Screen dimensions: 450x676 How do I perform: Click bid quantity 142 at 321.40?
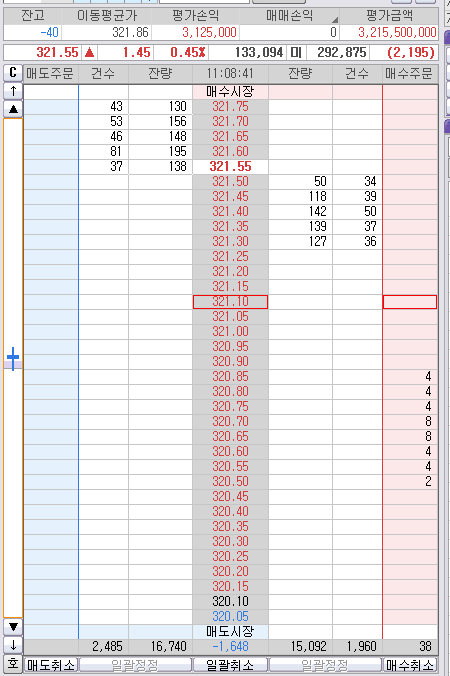300,212
